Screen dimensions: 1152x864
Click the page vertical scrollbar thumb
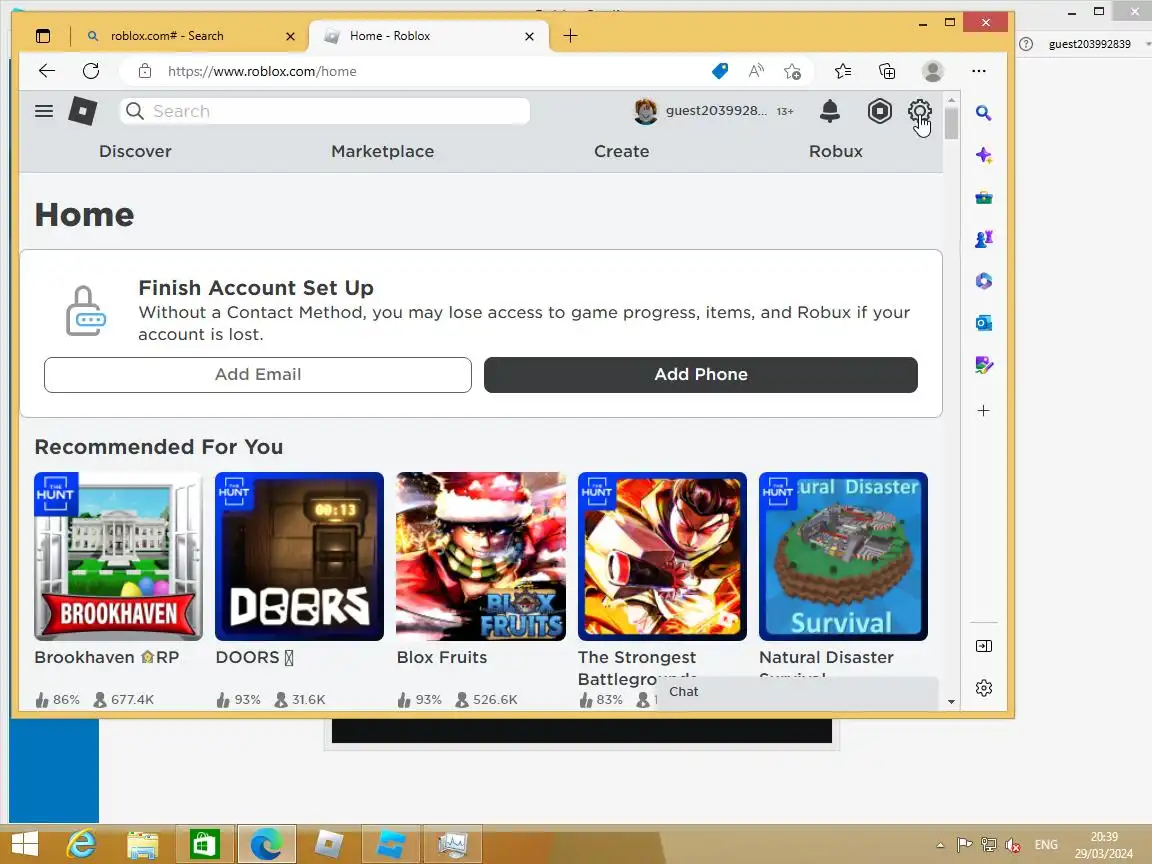tap(951, 123)
